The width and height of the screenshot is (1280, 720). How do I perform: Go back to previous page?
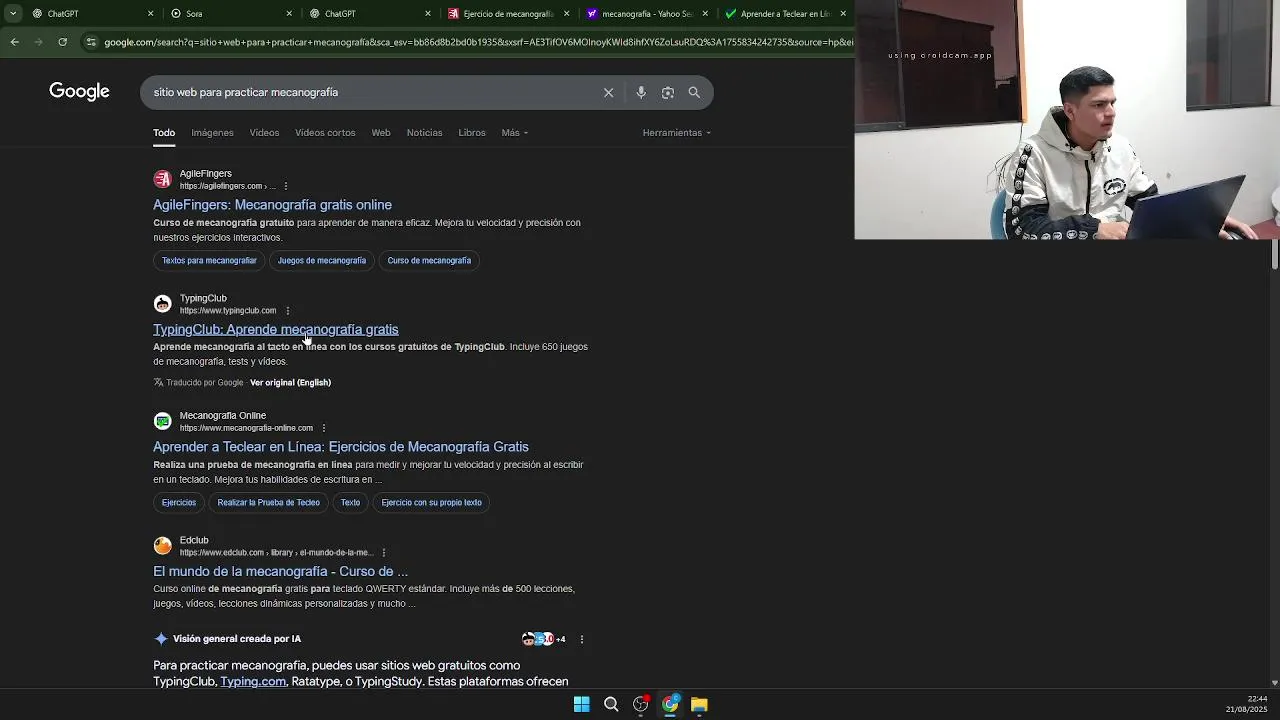[14, 42]
